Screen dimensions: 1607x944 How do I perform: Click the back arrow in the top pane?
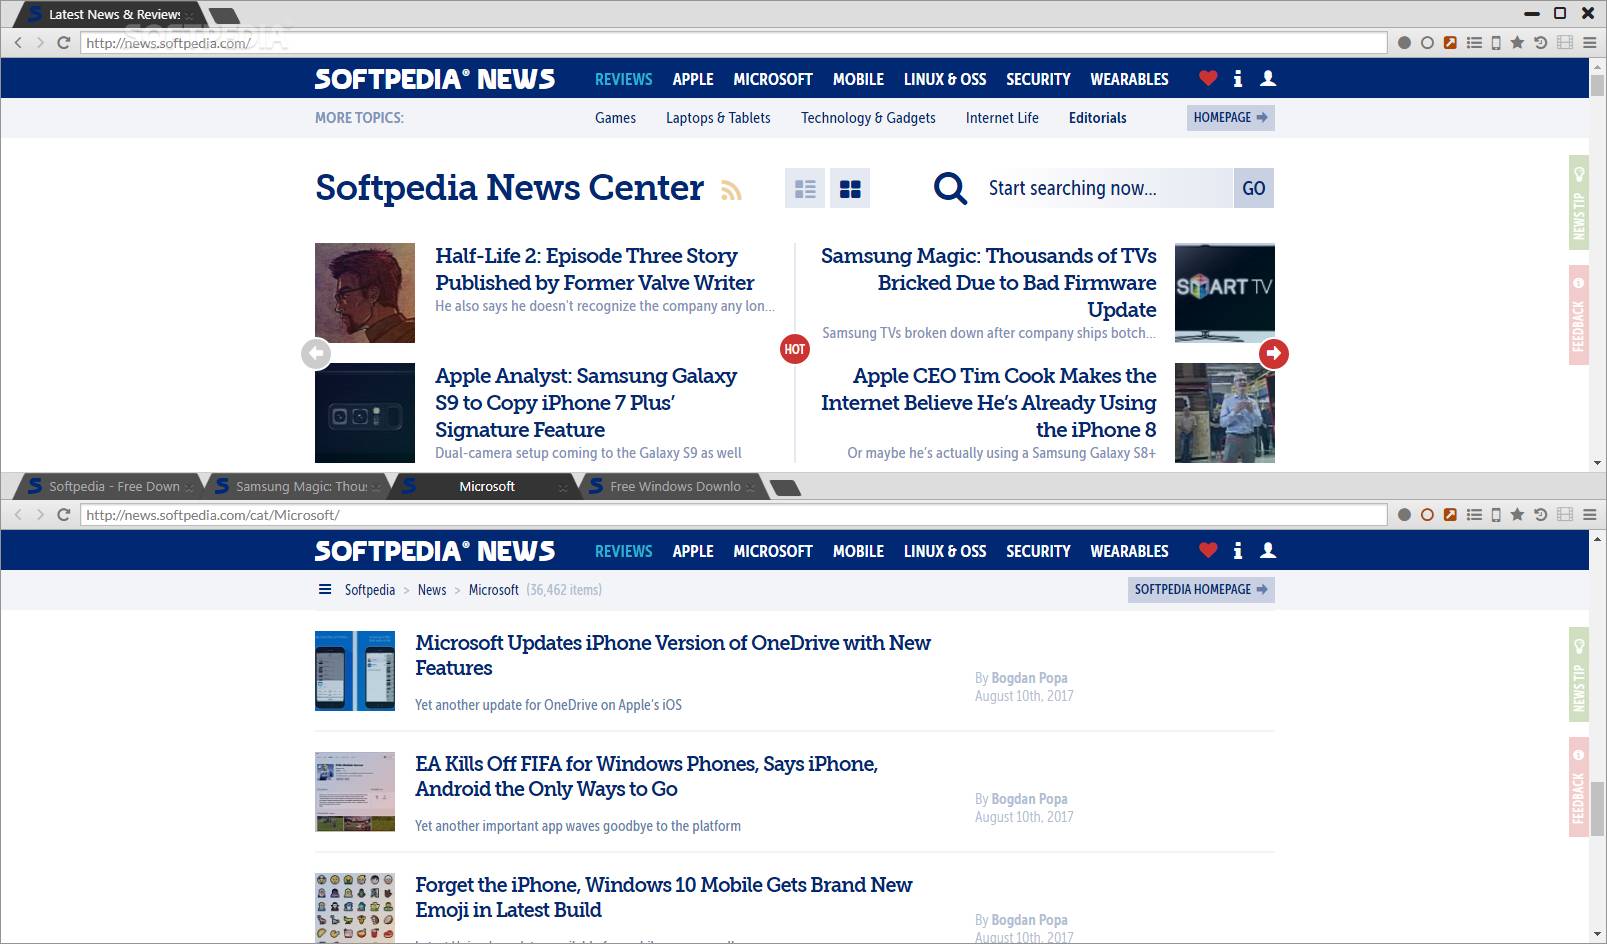tap(18, 43)
